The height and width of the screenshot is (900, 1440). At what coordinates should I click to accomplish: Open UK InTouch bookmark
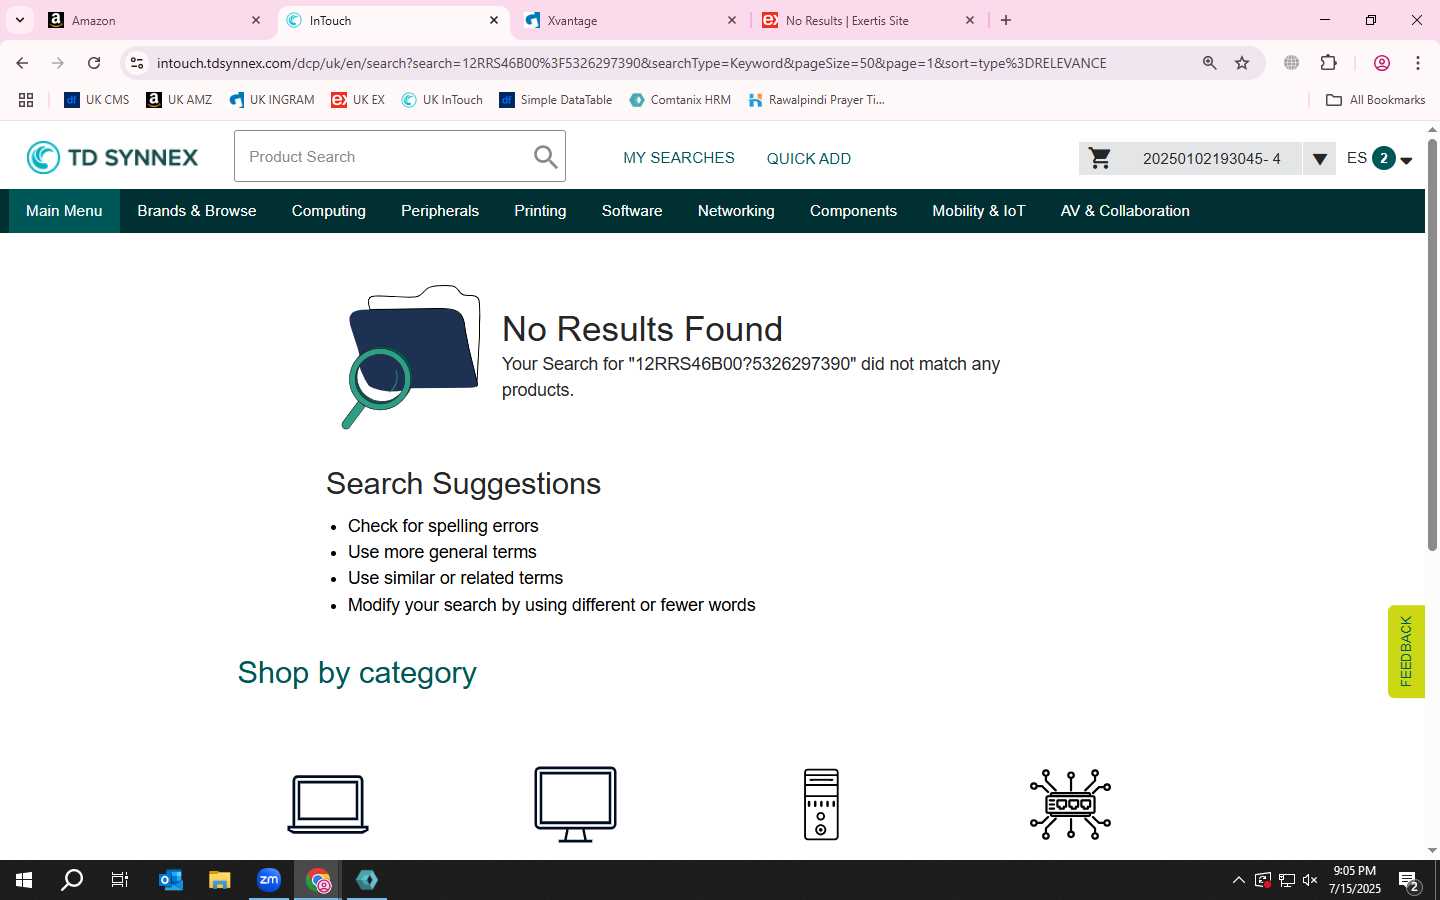click(442, 100)
